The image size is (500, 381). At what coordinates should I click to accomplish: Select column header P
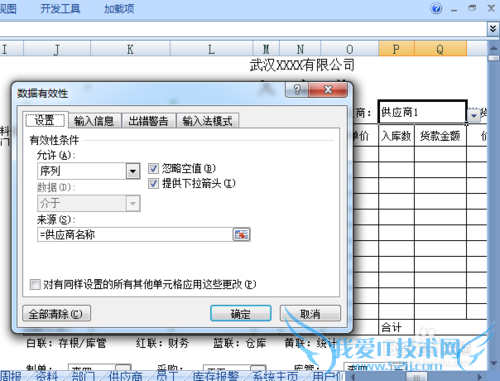point(396,49)
